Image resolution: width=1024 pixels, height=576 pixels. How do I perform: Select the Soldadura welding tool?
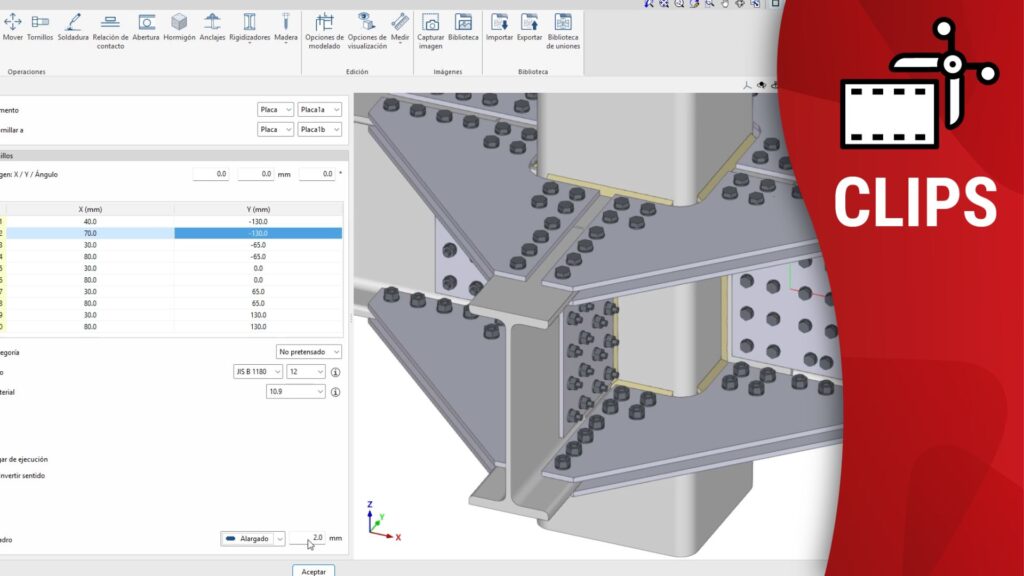point(73,27)
